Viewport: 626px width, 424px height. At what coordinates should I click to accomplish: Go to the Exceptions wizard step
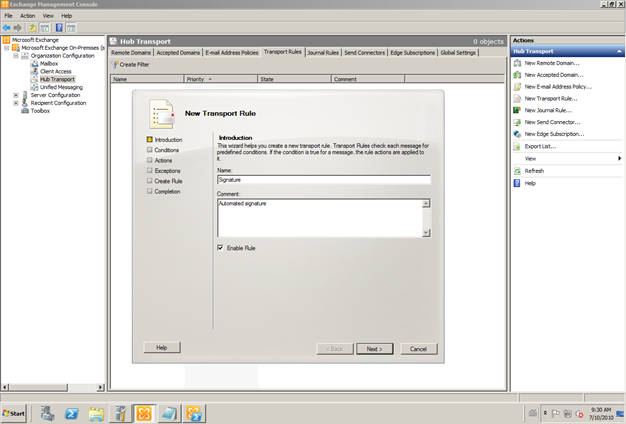click(167, 171)
